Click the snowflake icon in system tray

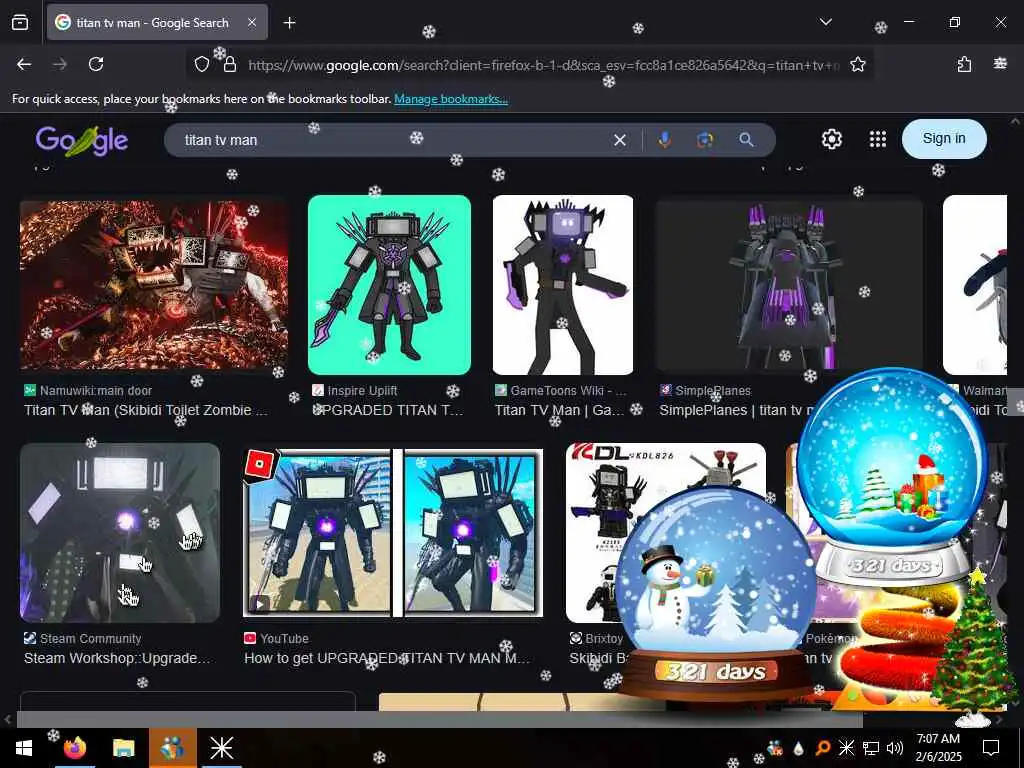click(x=846, y=748)
